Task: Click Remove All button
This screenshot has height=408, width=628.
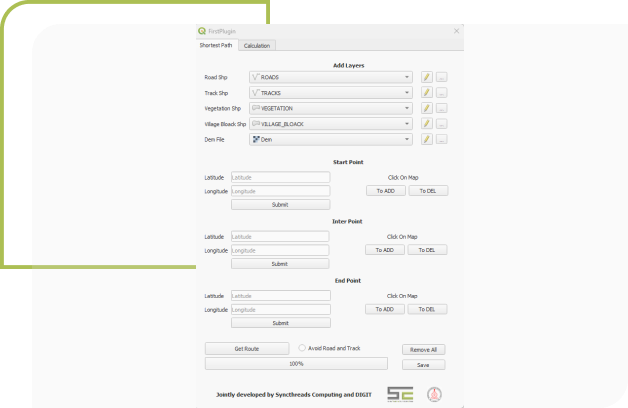Action: (423, 350)
